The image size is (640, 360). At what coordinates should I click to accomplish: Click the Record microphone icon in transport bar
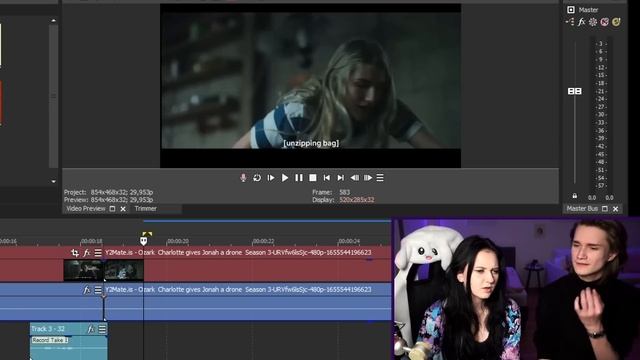(243, 178)
